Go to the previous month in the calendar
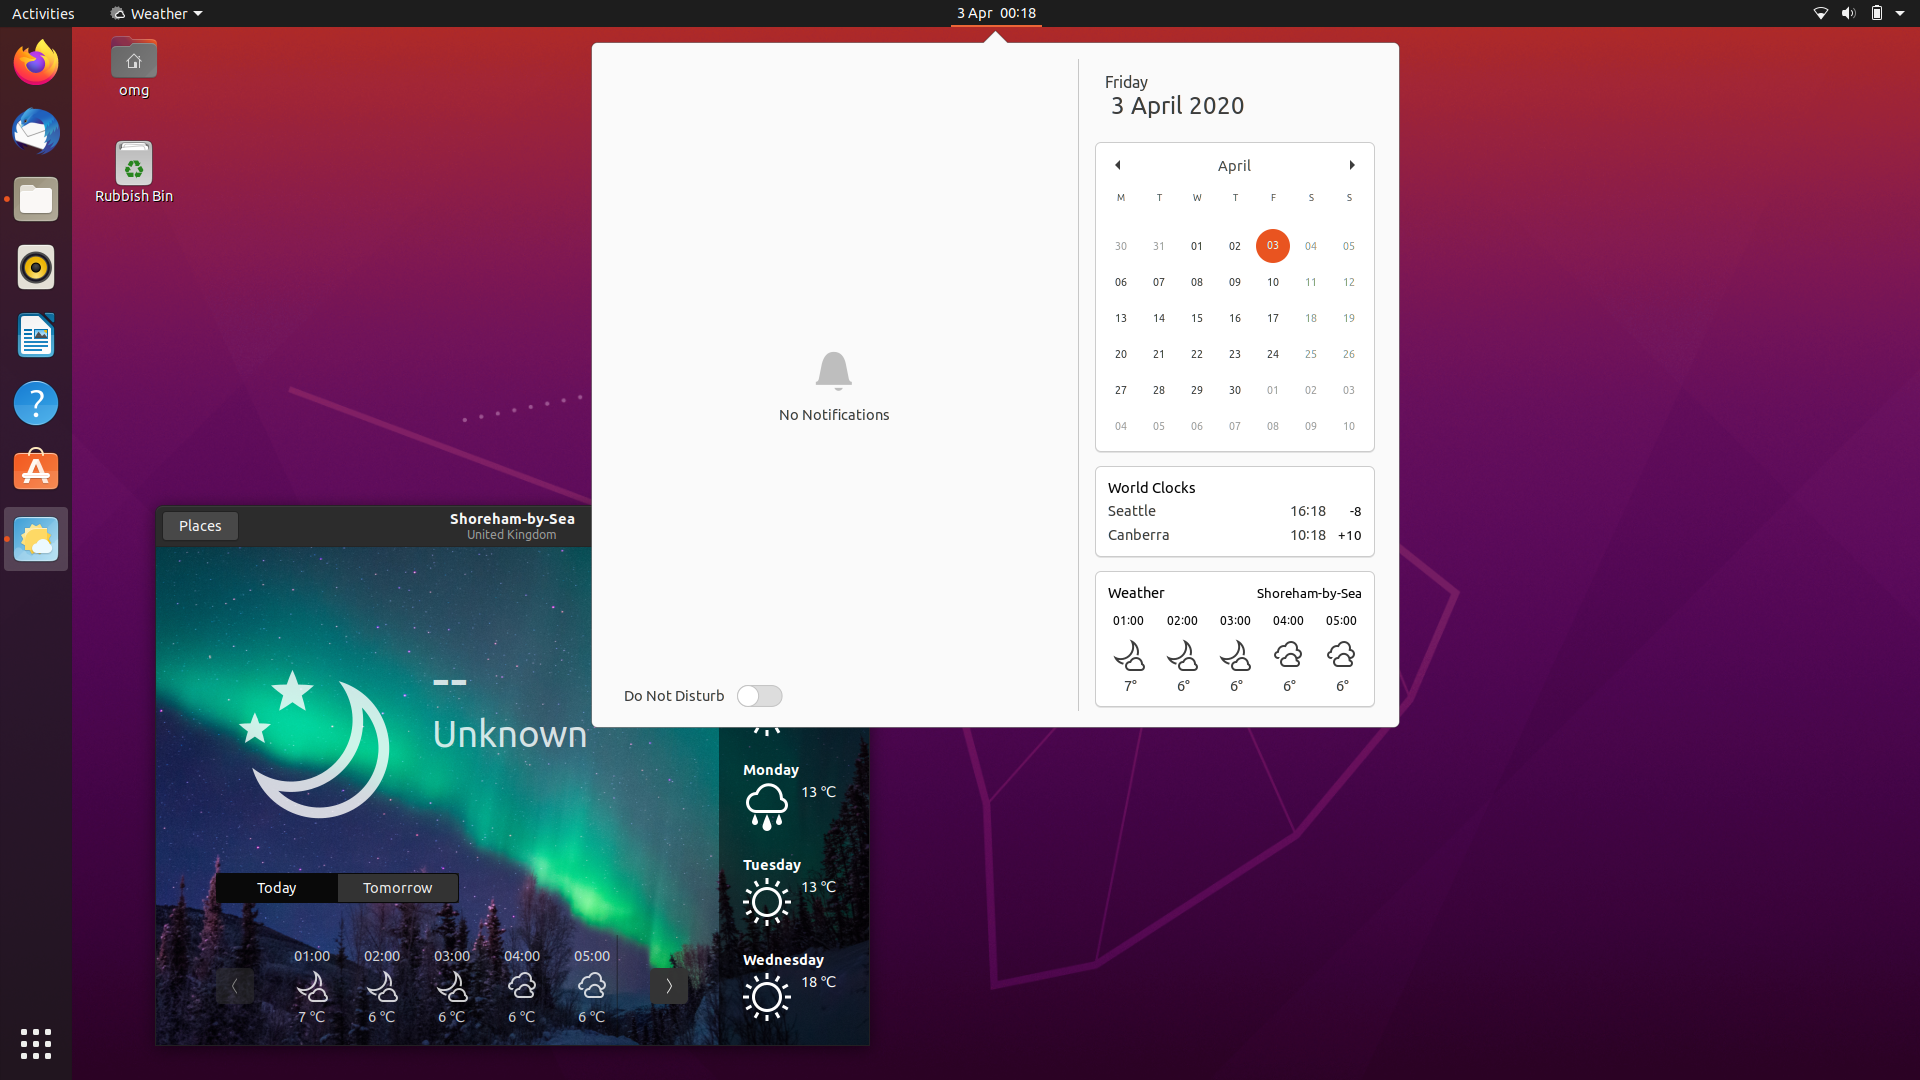Viewport: 1920px width, 1080px height. 1116,165
